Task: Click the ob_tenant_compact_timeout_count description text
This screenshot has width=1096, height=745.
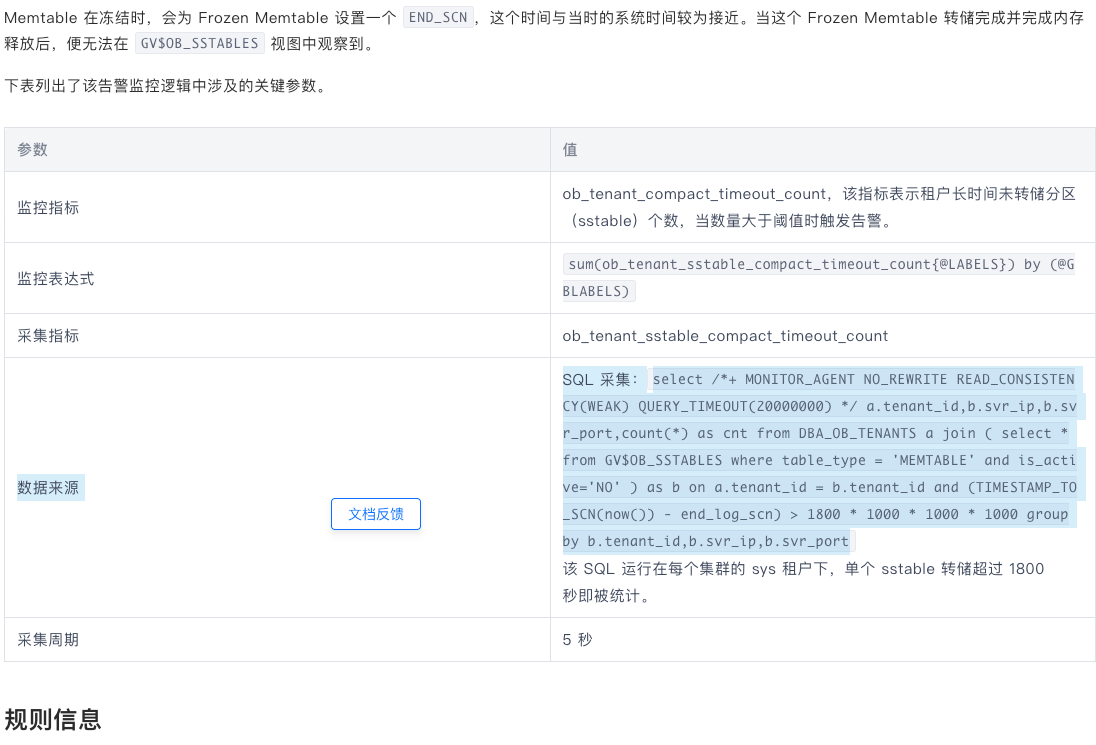Action: 819,207
